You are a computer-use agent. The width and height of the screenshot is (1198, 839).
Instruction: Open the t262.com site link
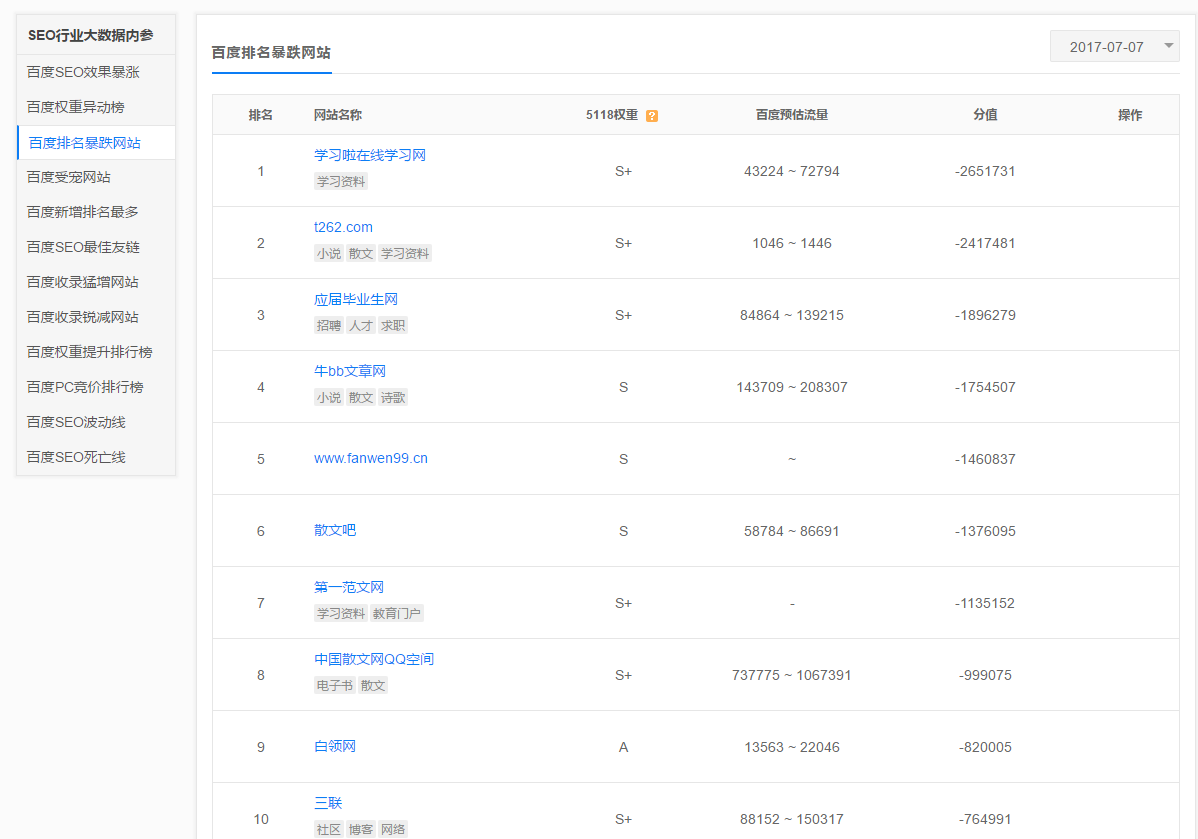343,227
